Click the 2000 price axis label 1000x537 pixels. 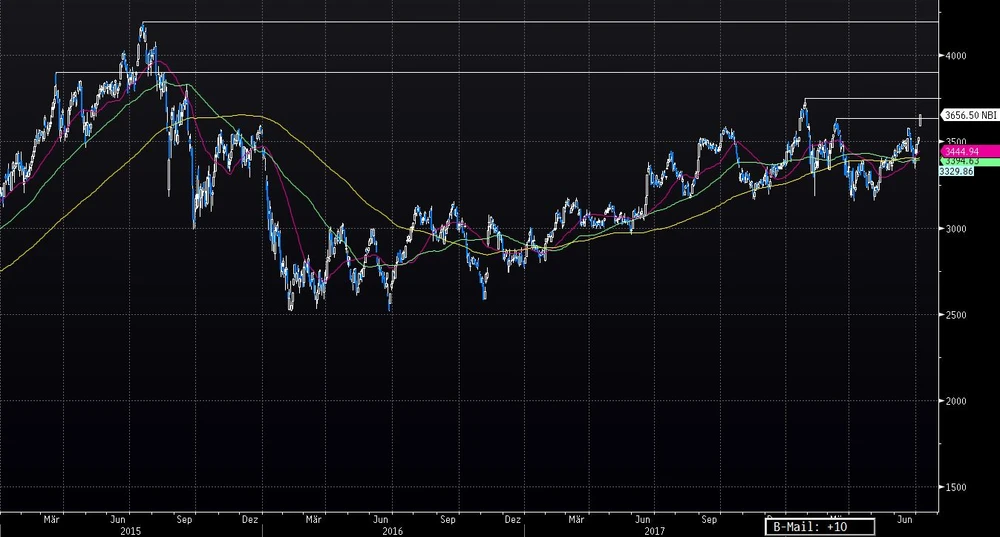[955, 401]
